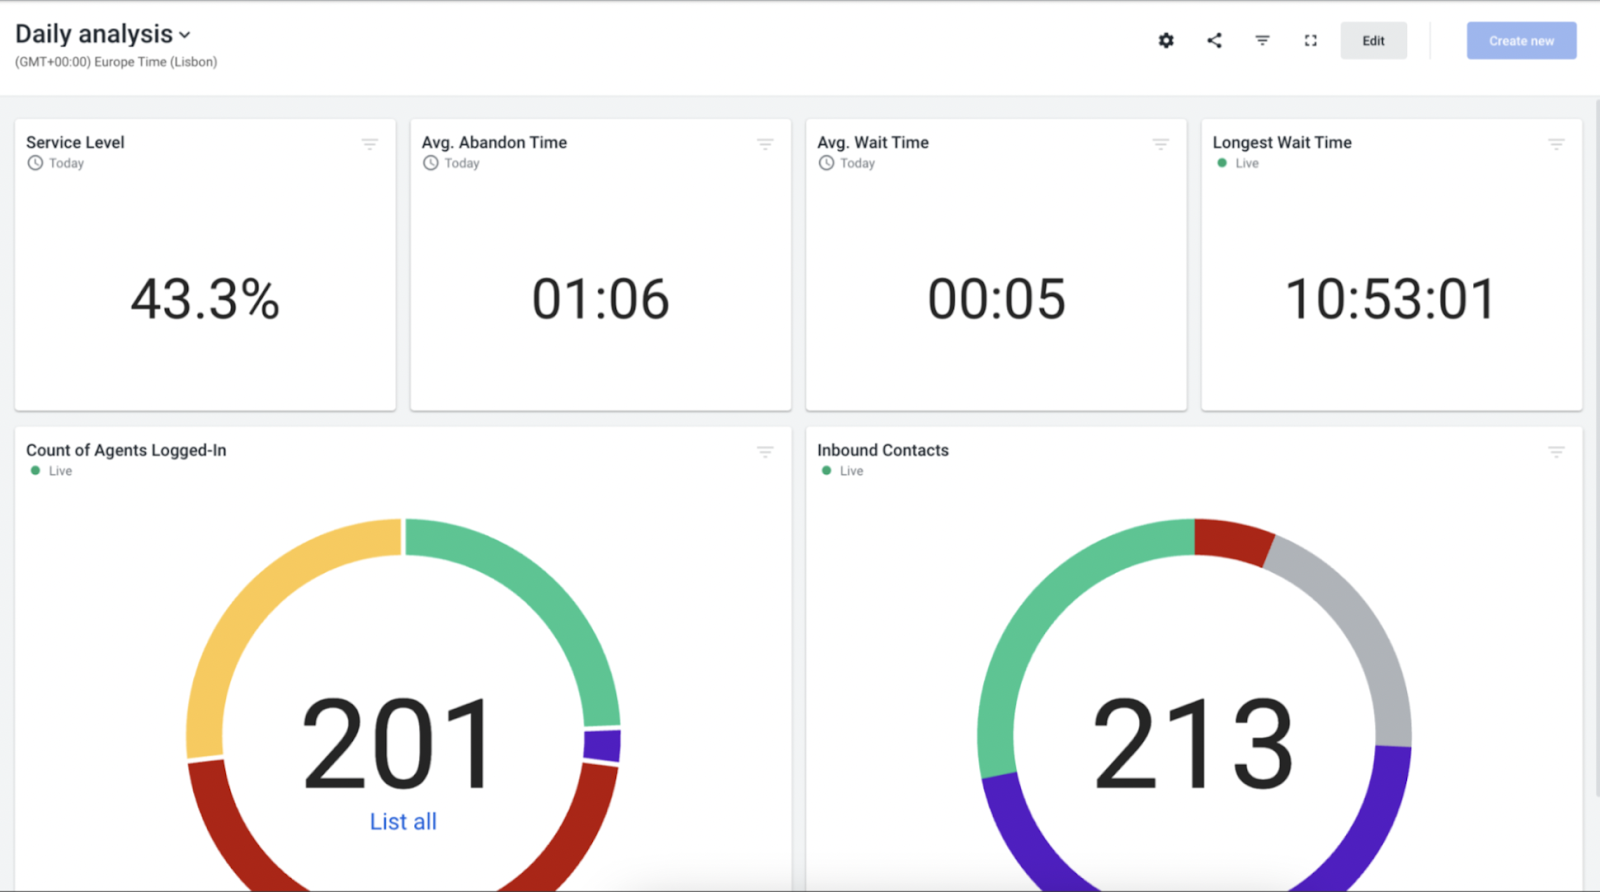Screen dimensions: 1600x892
Task: Open filter icon on Count of Agents Logged-In
Action: click(765, 453)
